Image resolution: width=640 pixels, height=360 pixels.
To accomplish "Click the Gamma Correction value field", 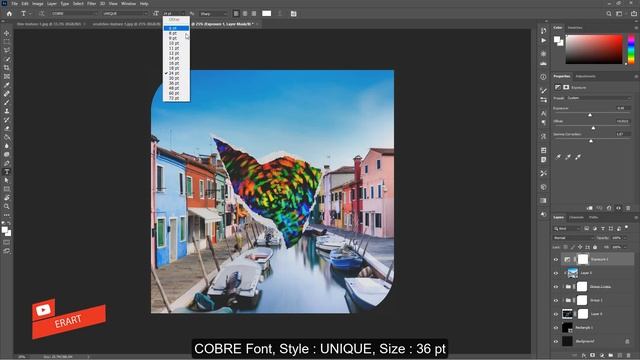I will pyautogui.click(x=623, y=134).
